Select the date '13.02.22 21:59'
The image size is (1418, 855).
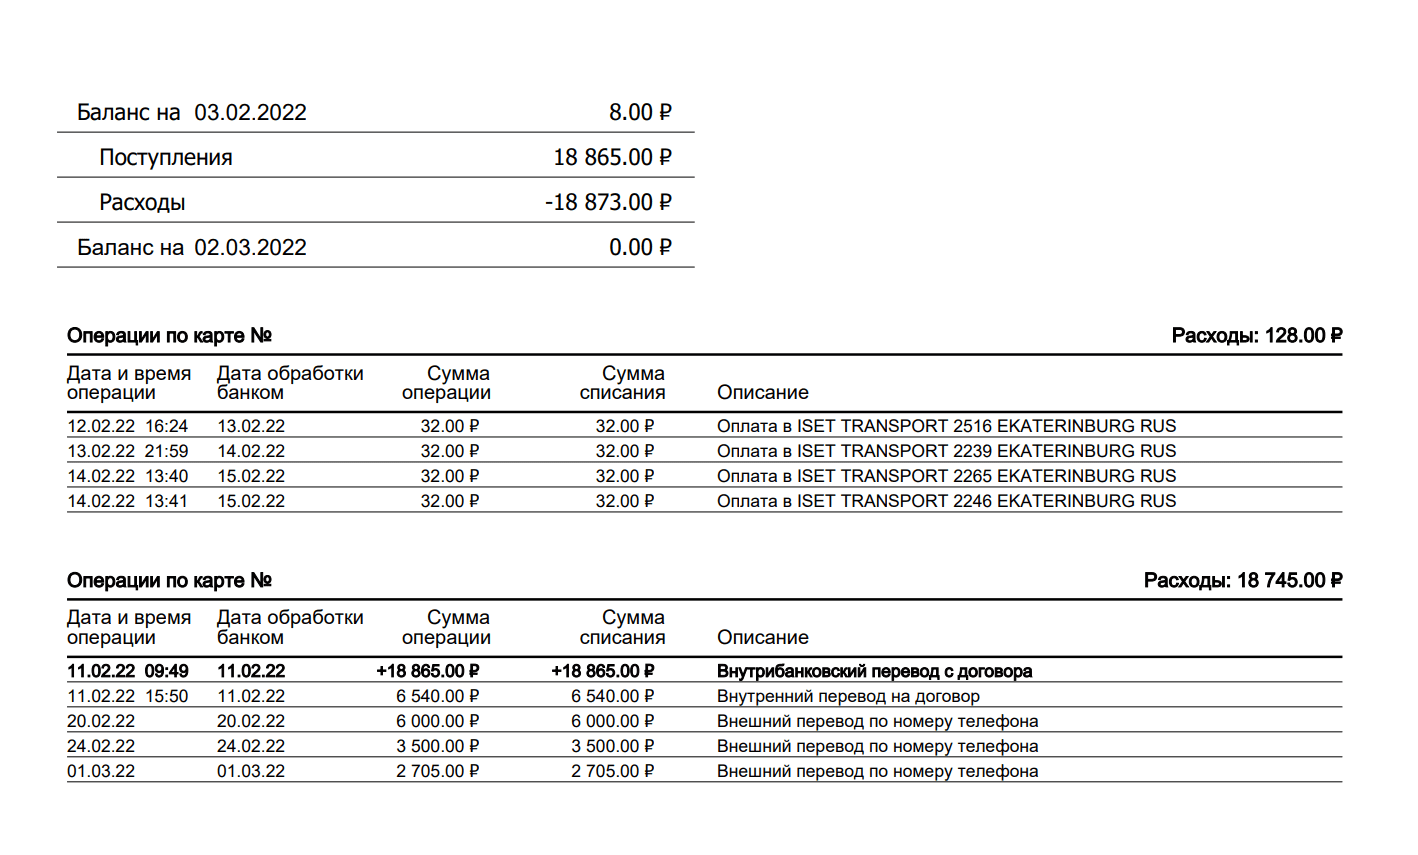(x=127, y=451)
